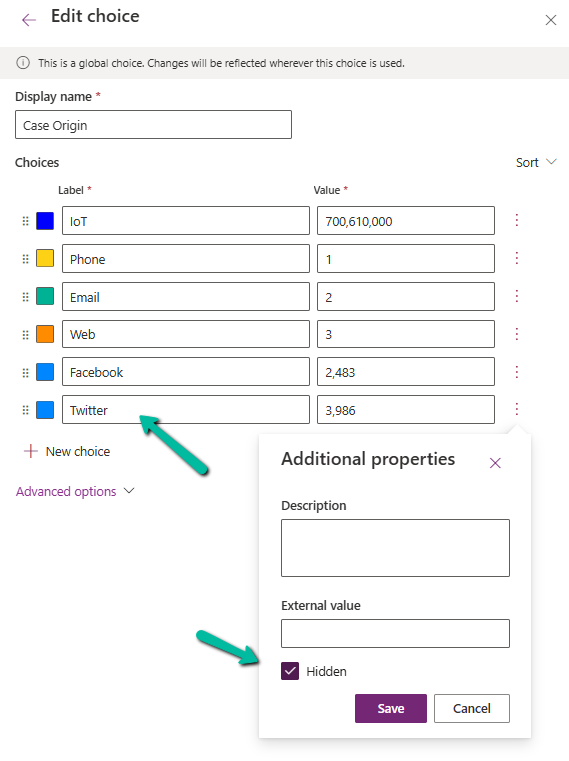Close the Additional properties popup
Screen dimensions: 569x761
click(x=495, y=463)
